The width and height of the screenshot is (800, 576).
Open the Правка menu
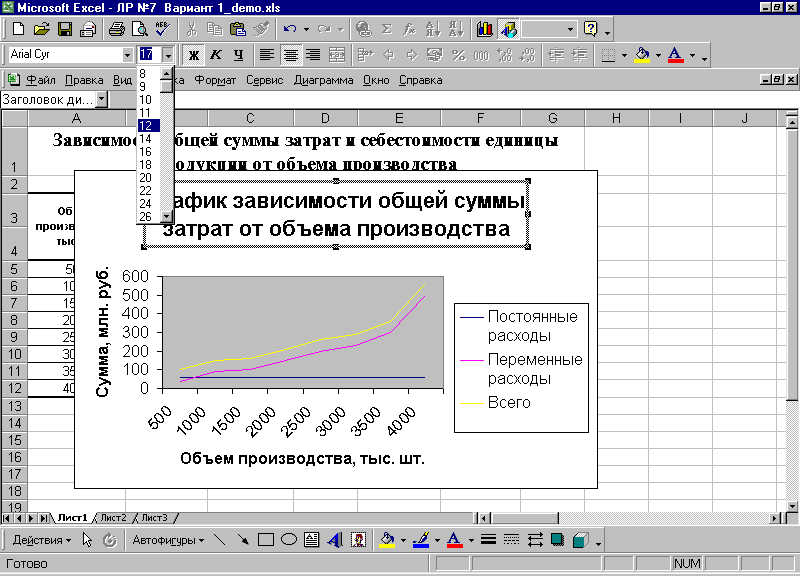84,80
